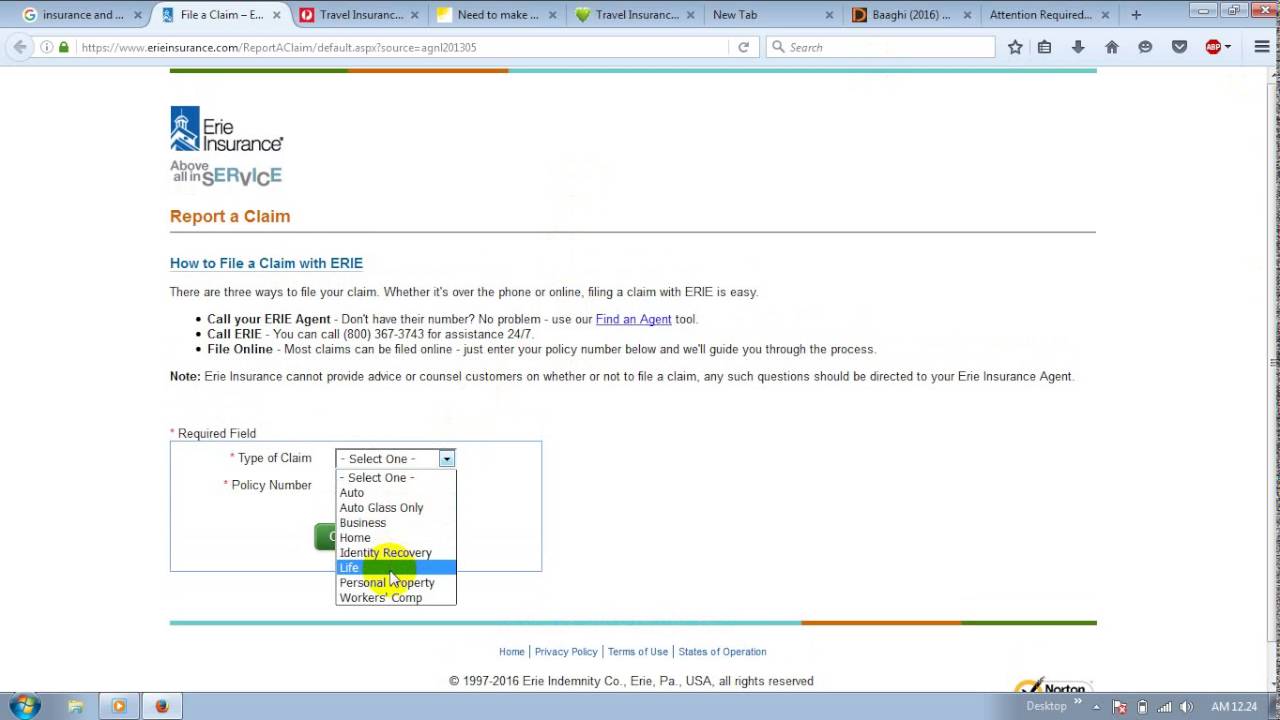This screenshot has width=1280, height=720.
Task: Pick the highlighted Life option
Action: pos(396,567)
